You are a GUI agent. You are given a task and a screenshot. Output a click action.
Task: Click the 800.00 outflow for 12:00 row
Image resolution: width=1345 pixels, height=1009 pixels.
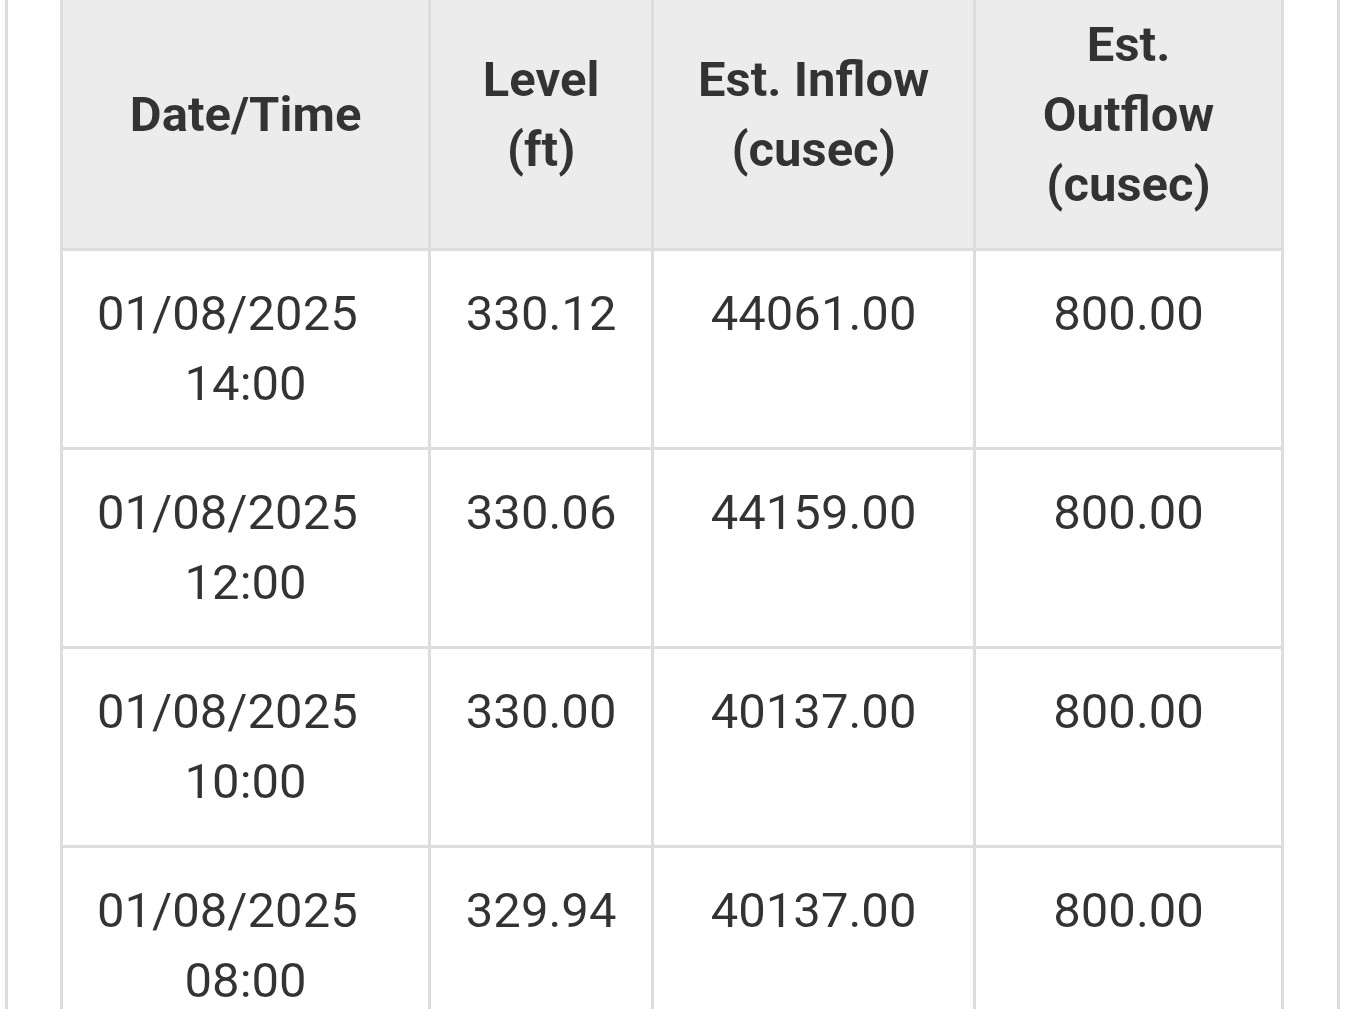[x=1128, y=513]
